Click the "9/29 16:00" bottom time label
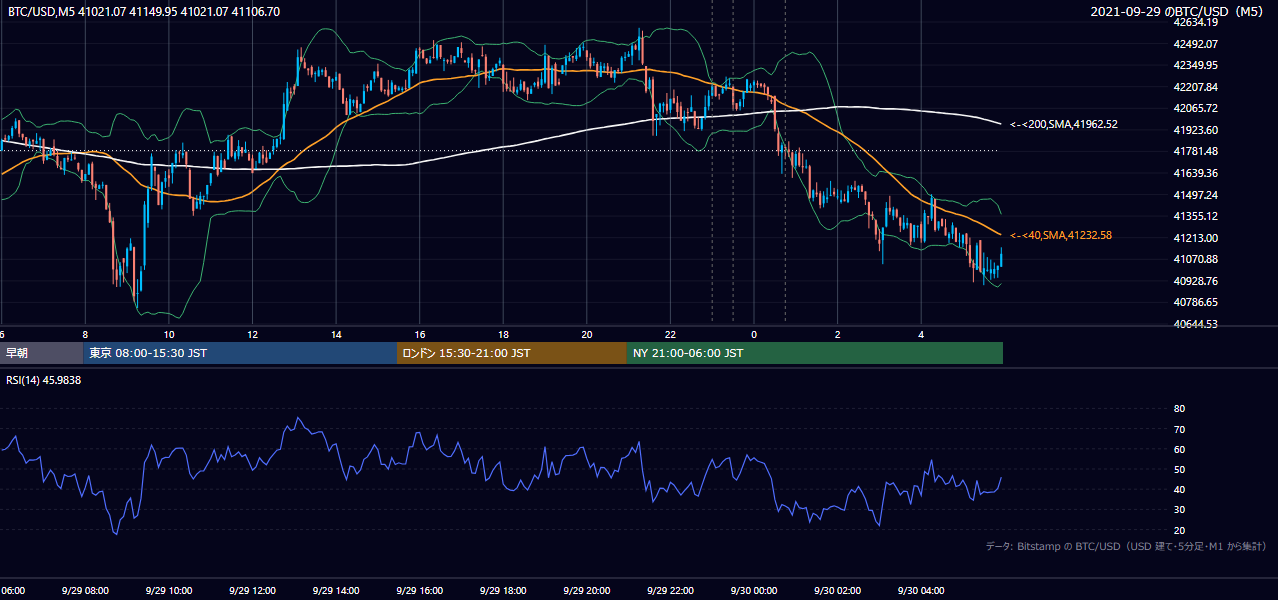The height and width of the screenshot is (600, 1278). click(x=418, y=591)
